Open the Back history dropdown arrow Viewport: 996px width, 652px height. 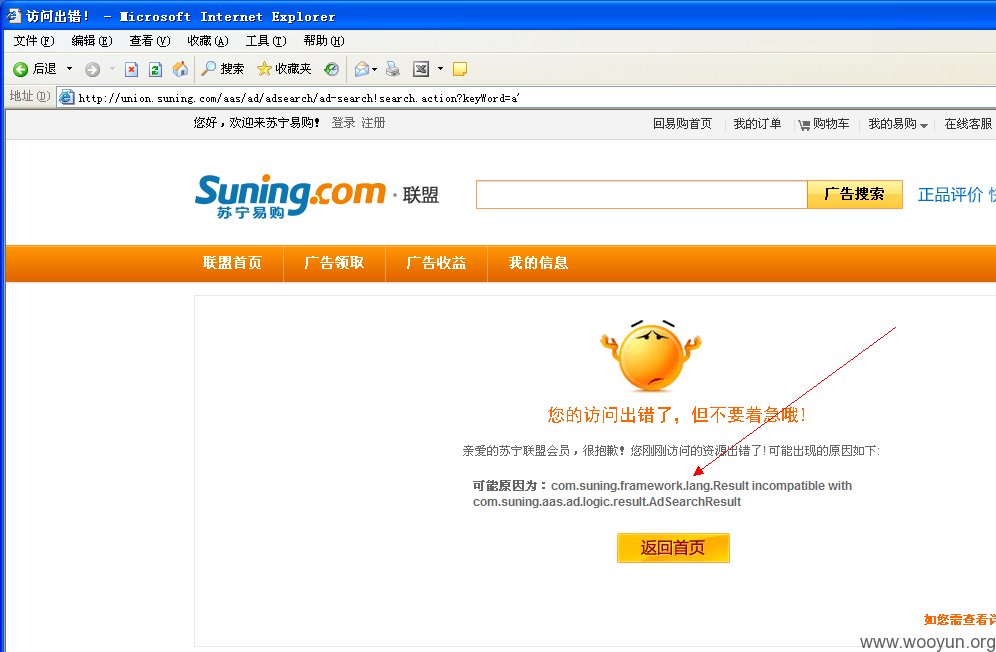coord(69,69)
